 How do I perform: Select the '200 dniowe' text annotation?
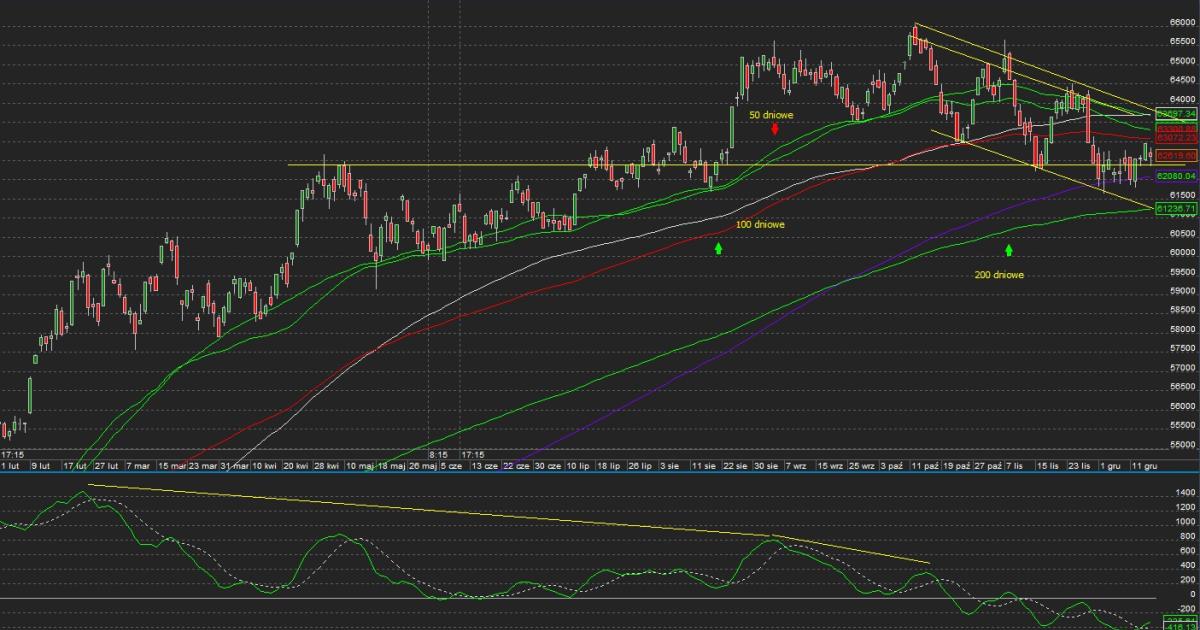(999, 274)
